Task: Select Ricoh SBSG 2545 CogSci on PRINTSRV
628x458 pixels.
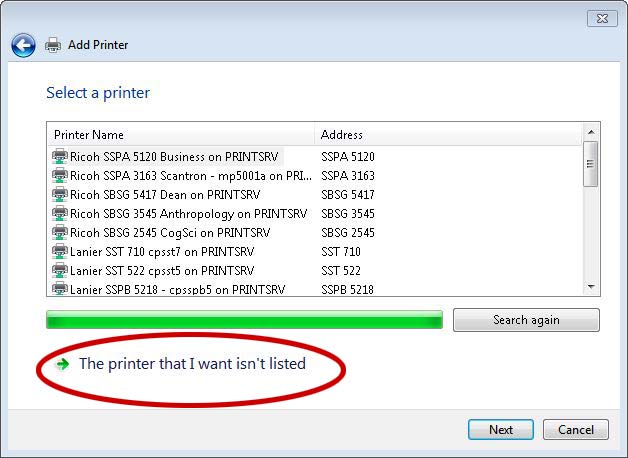Action: (170, 232)
